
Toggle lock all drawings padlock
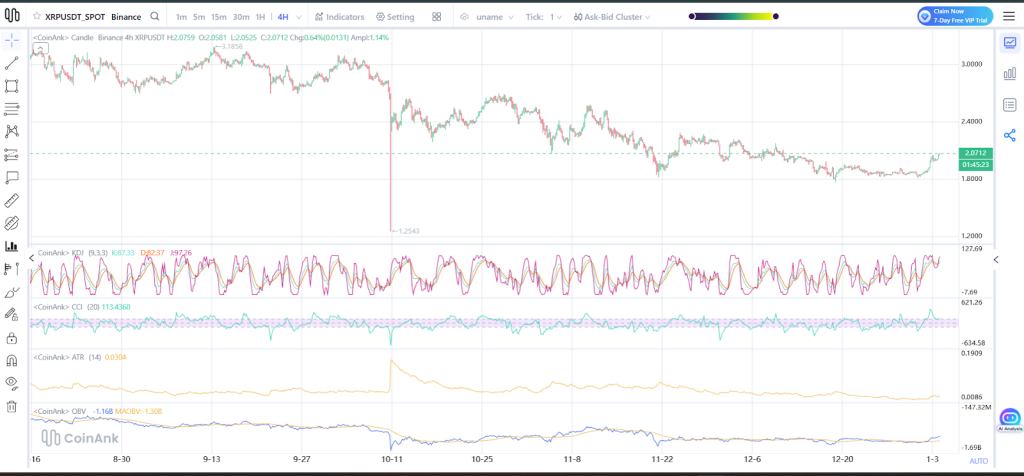(11, 338)
